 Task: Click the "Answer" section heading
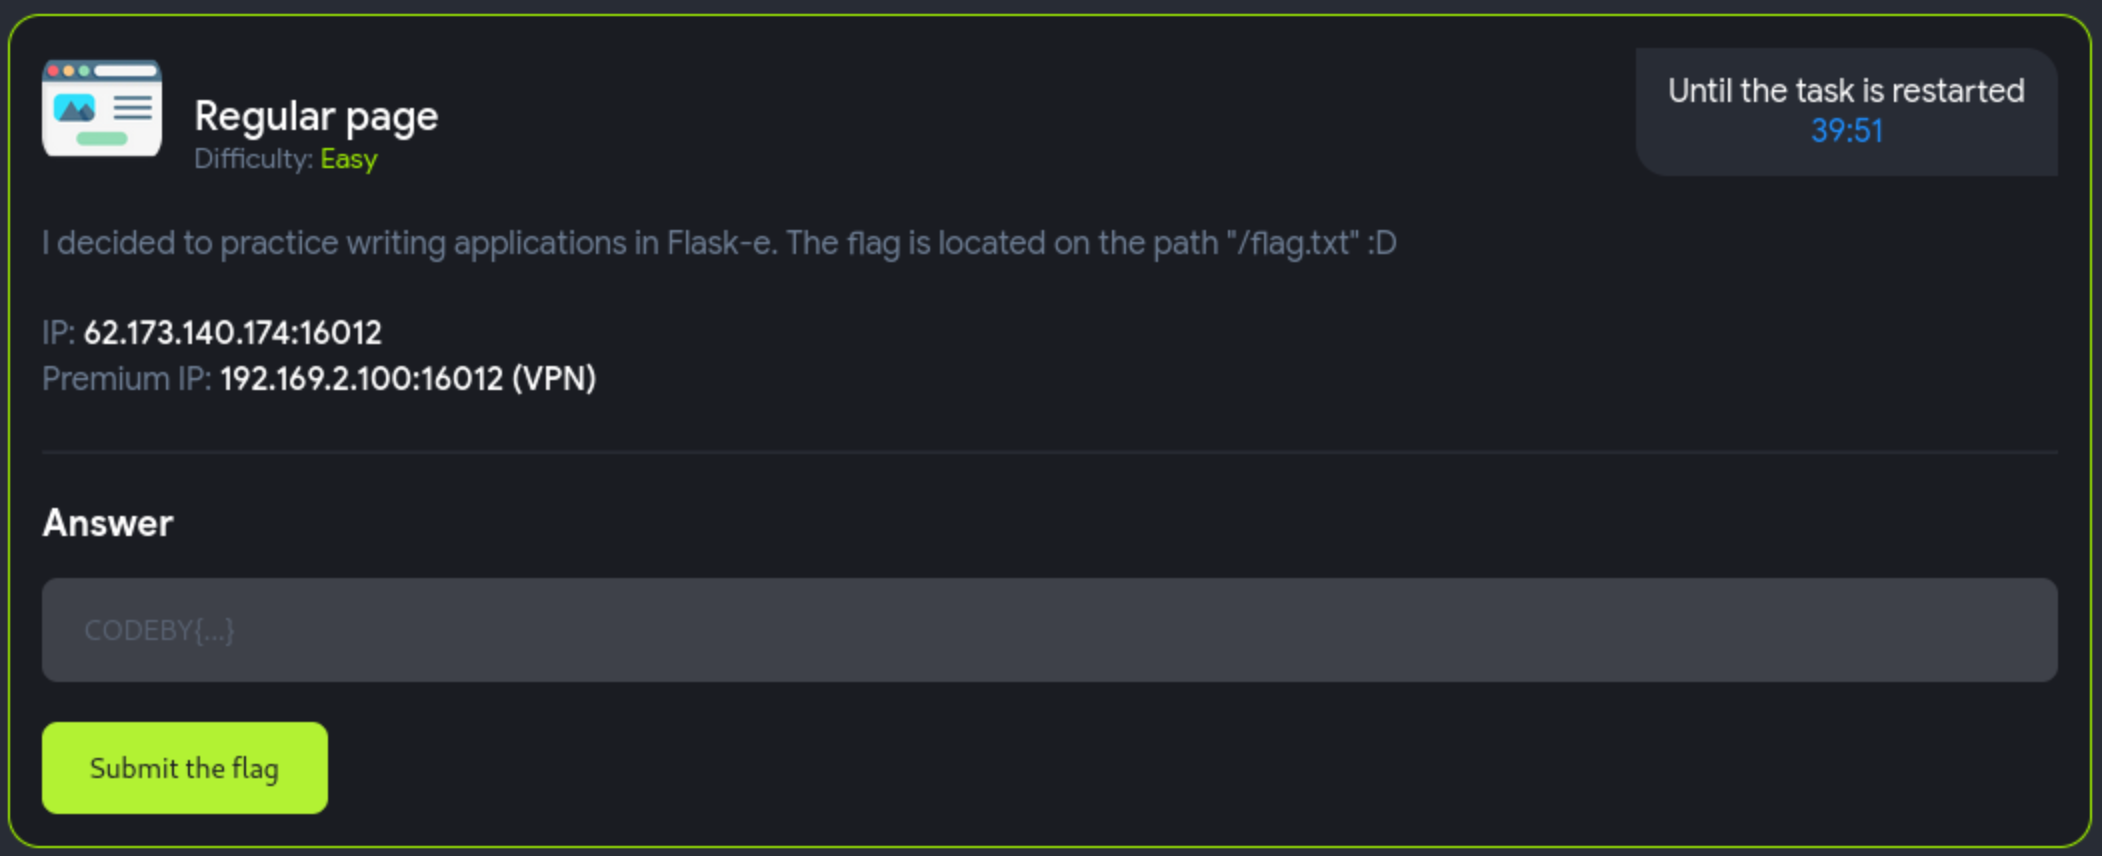pyautogui.click(x=108, y=523)
